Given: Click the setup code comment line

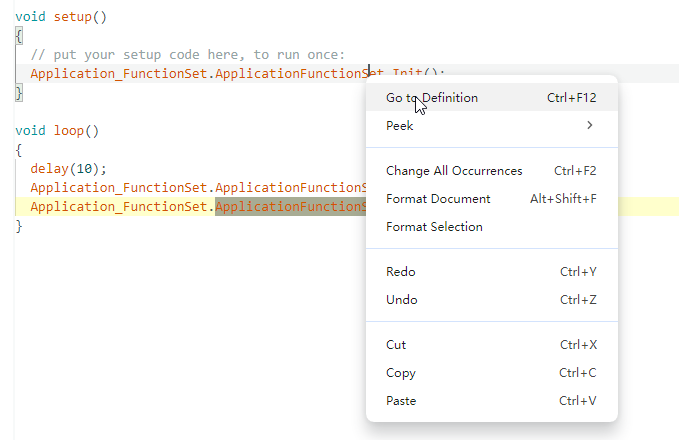Looking at the screenshot, I should coord(188,55).
